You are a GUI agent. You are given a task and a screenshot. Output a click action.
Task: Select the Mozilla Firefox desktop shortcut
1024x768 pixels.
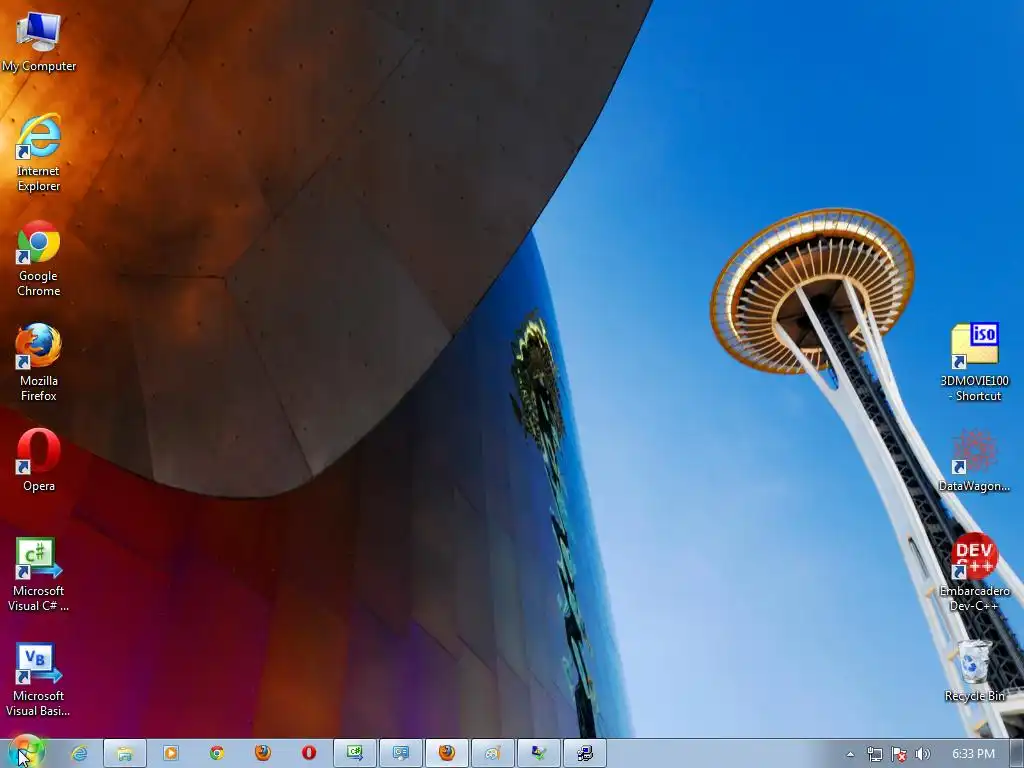pyautogui.click(x=39, y=362)
